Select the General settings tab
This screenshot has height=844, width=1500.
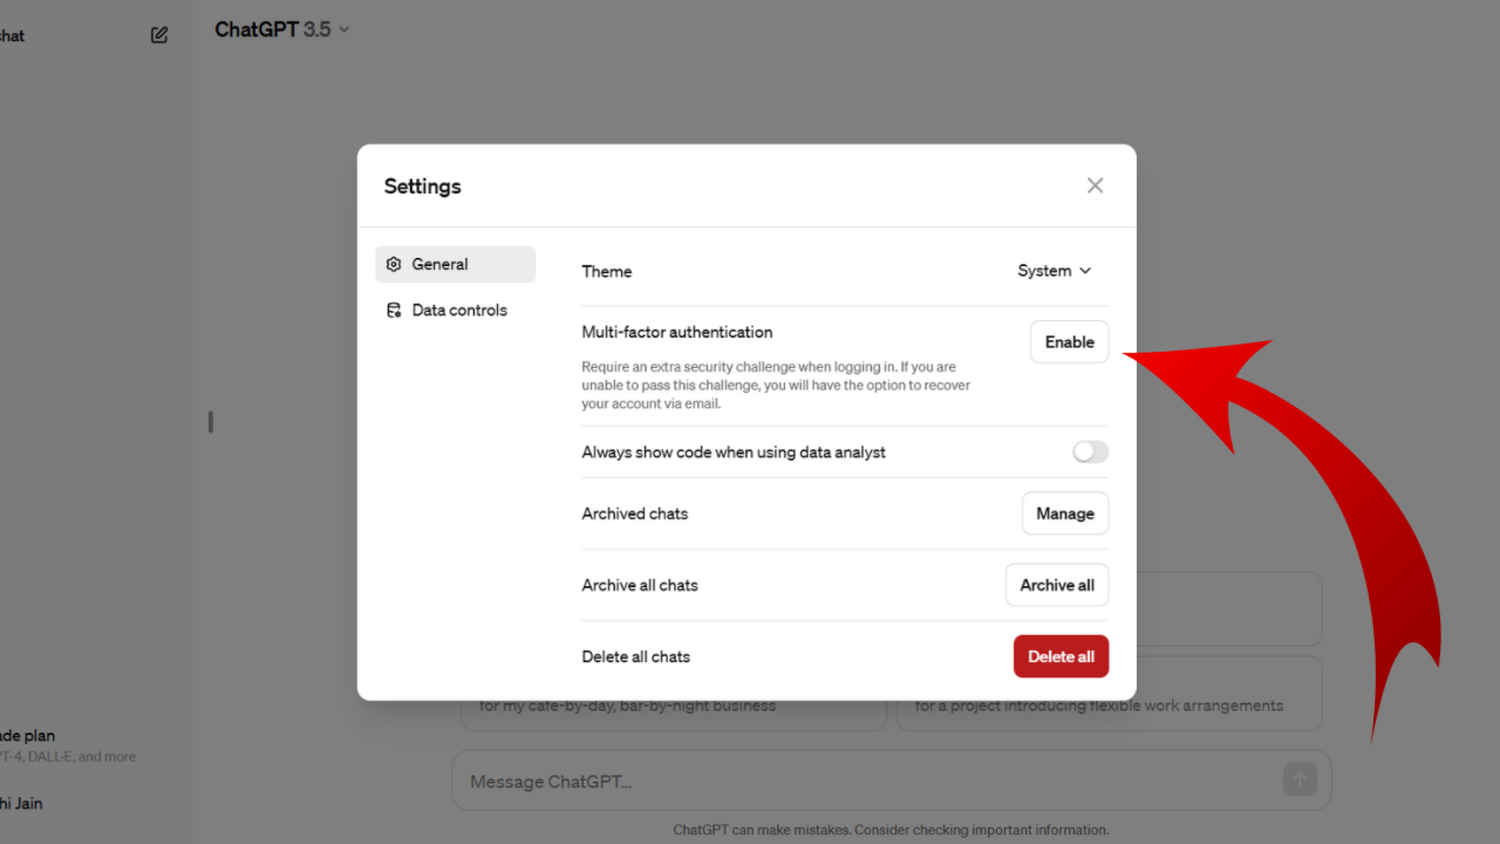point(441,264)
